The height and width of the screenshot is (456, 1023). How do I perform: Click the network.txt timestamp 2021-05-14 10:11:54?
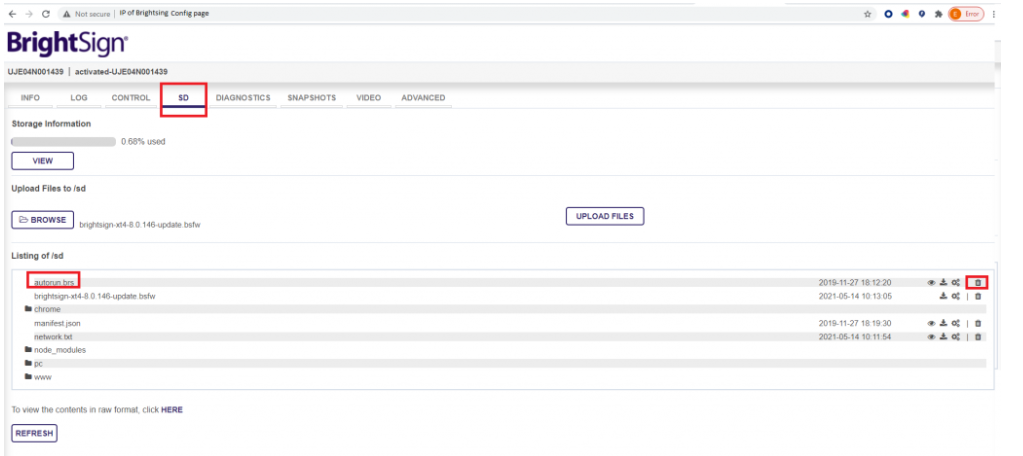(x=855, y=337)
